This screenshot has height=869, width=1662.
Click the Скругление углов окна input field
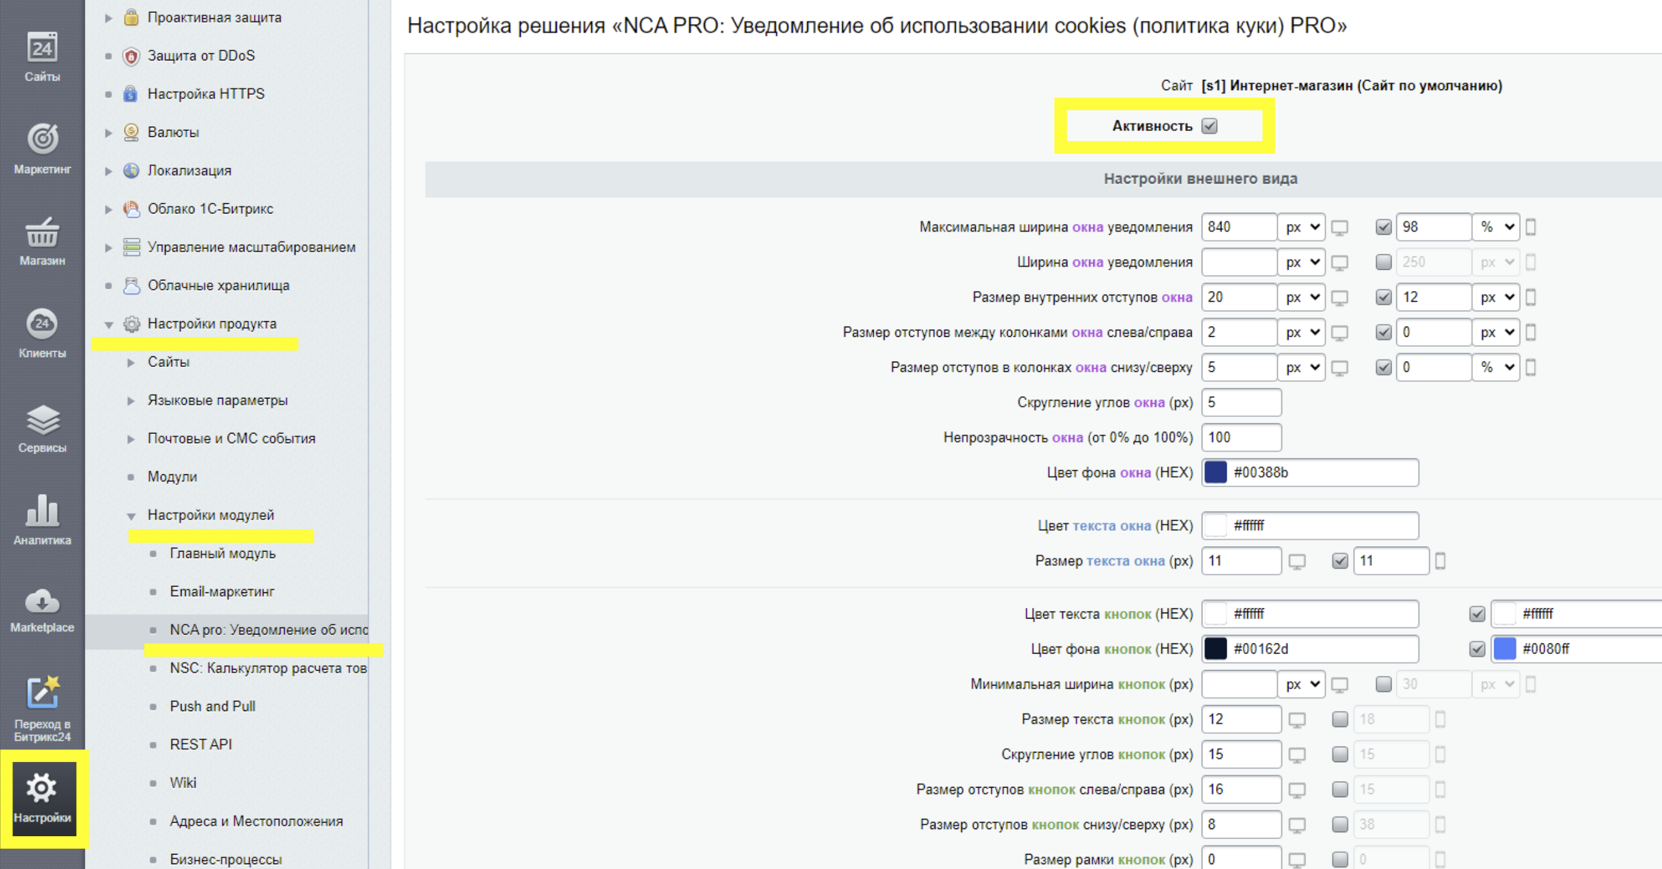click(x=1241, y=402)
